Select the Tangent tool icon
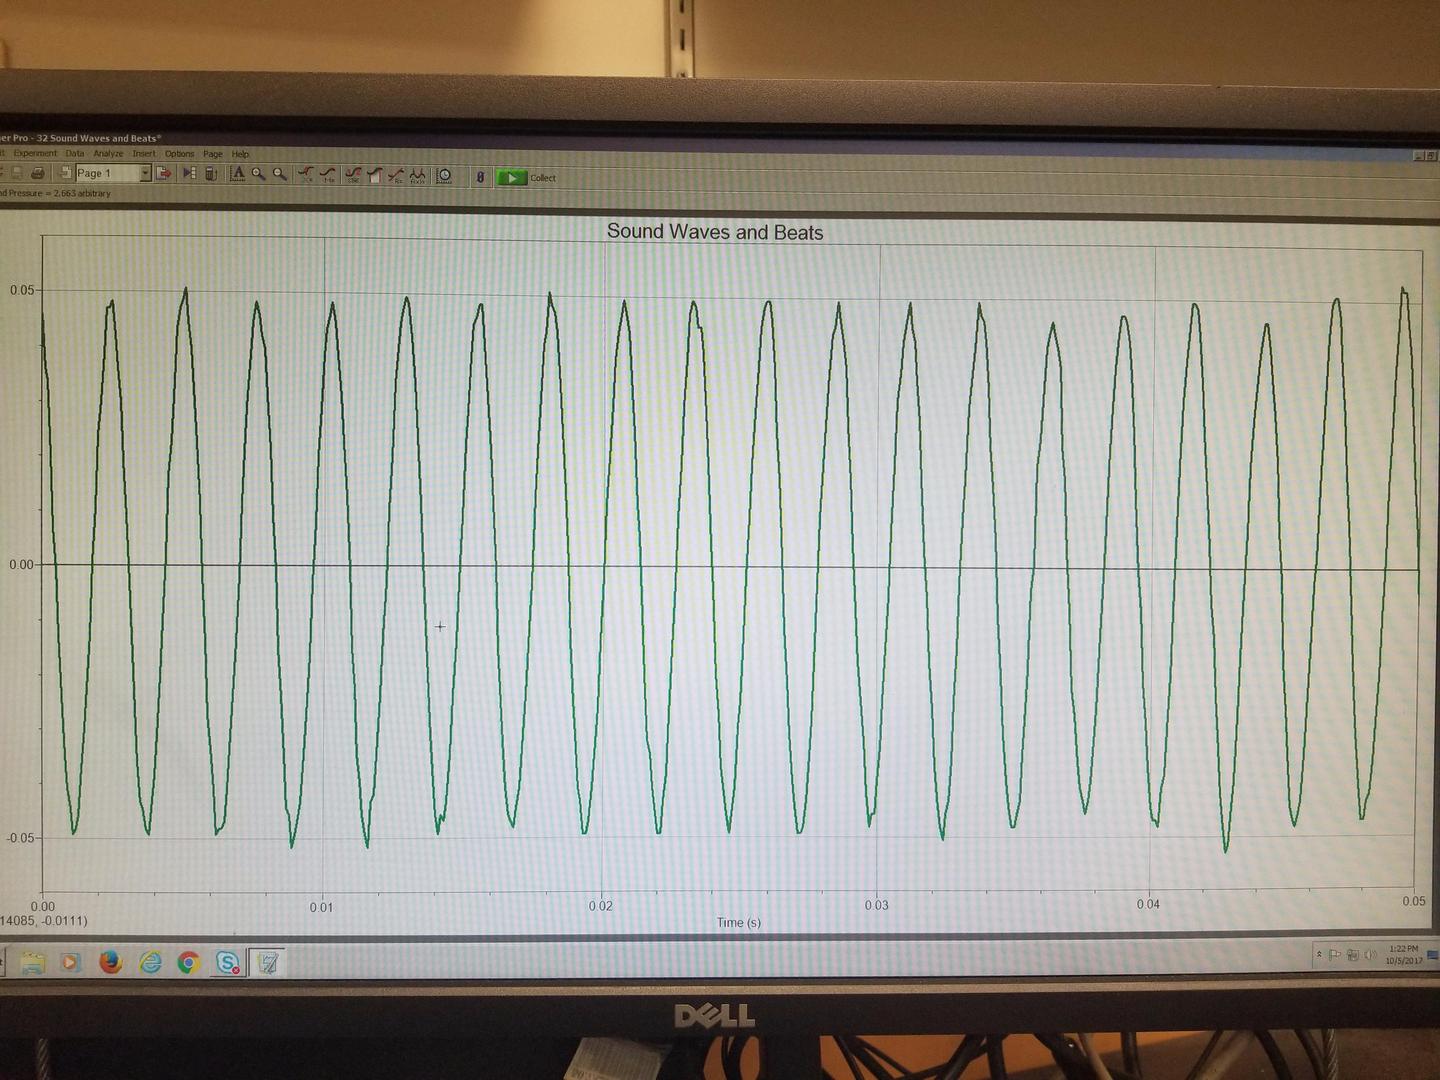 [328, 175]
